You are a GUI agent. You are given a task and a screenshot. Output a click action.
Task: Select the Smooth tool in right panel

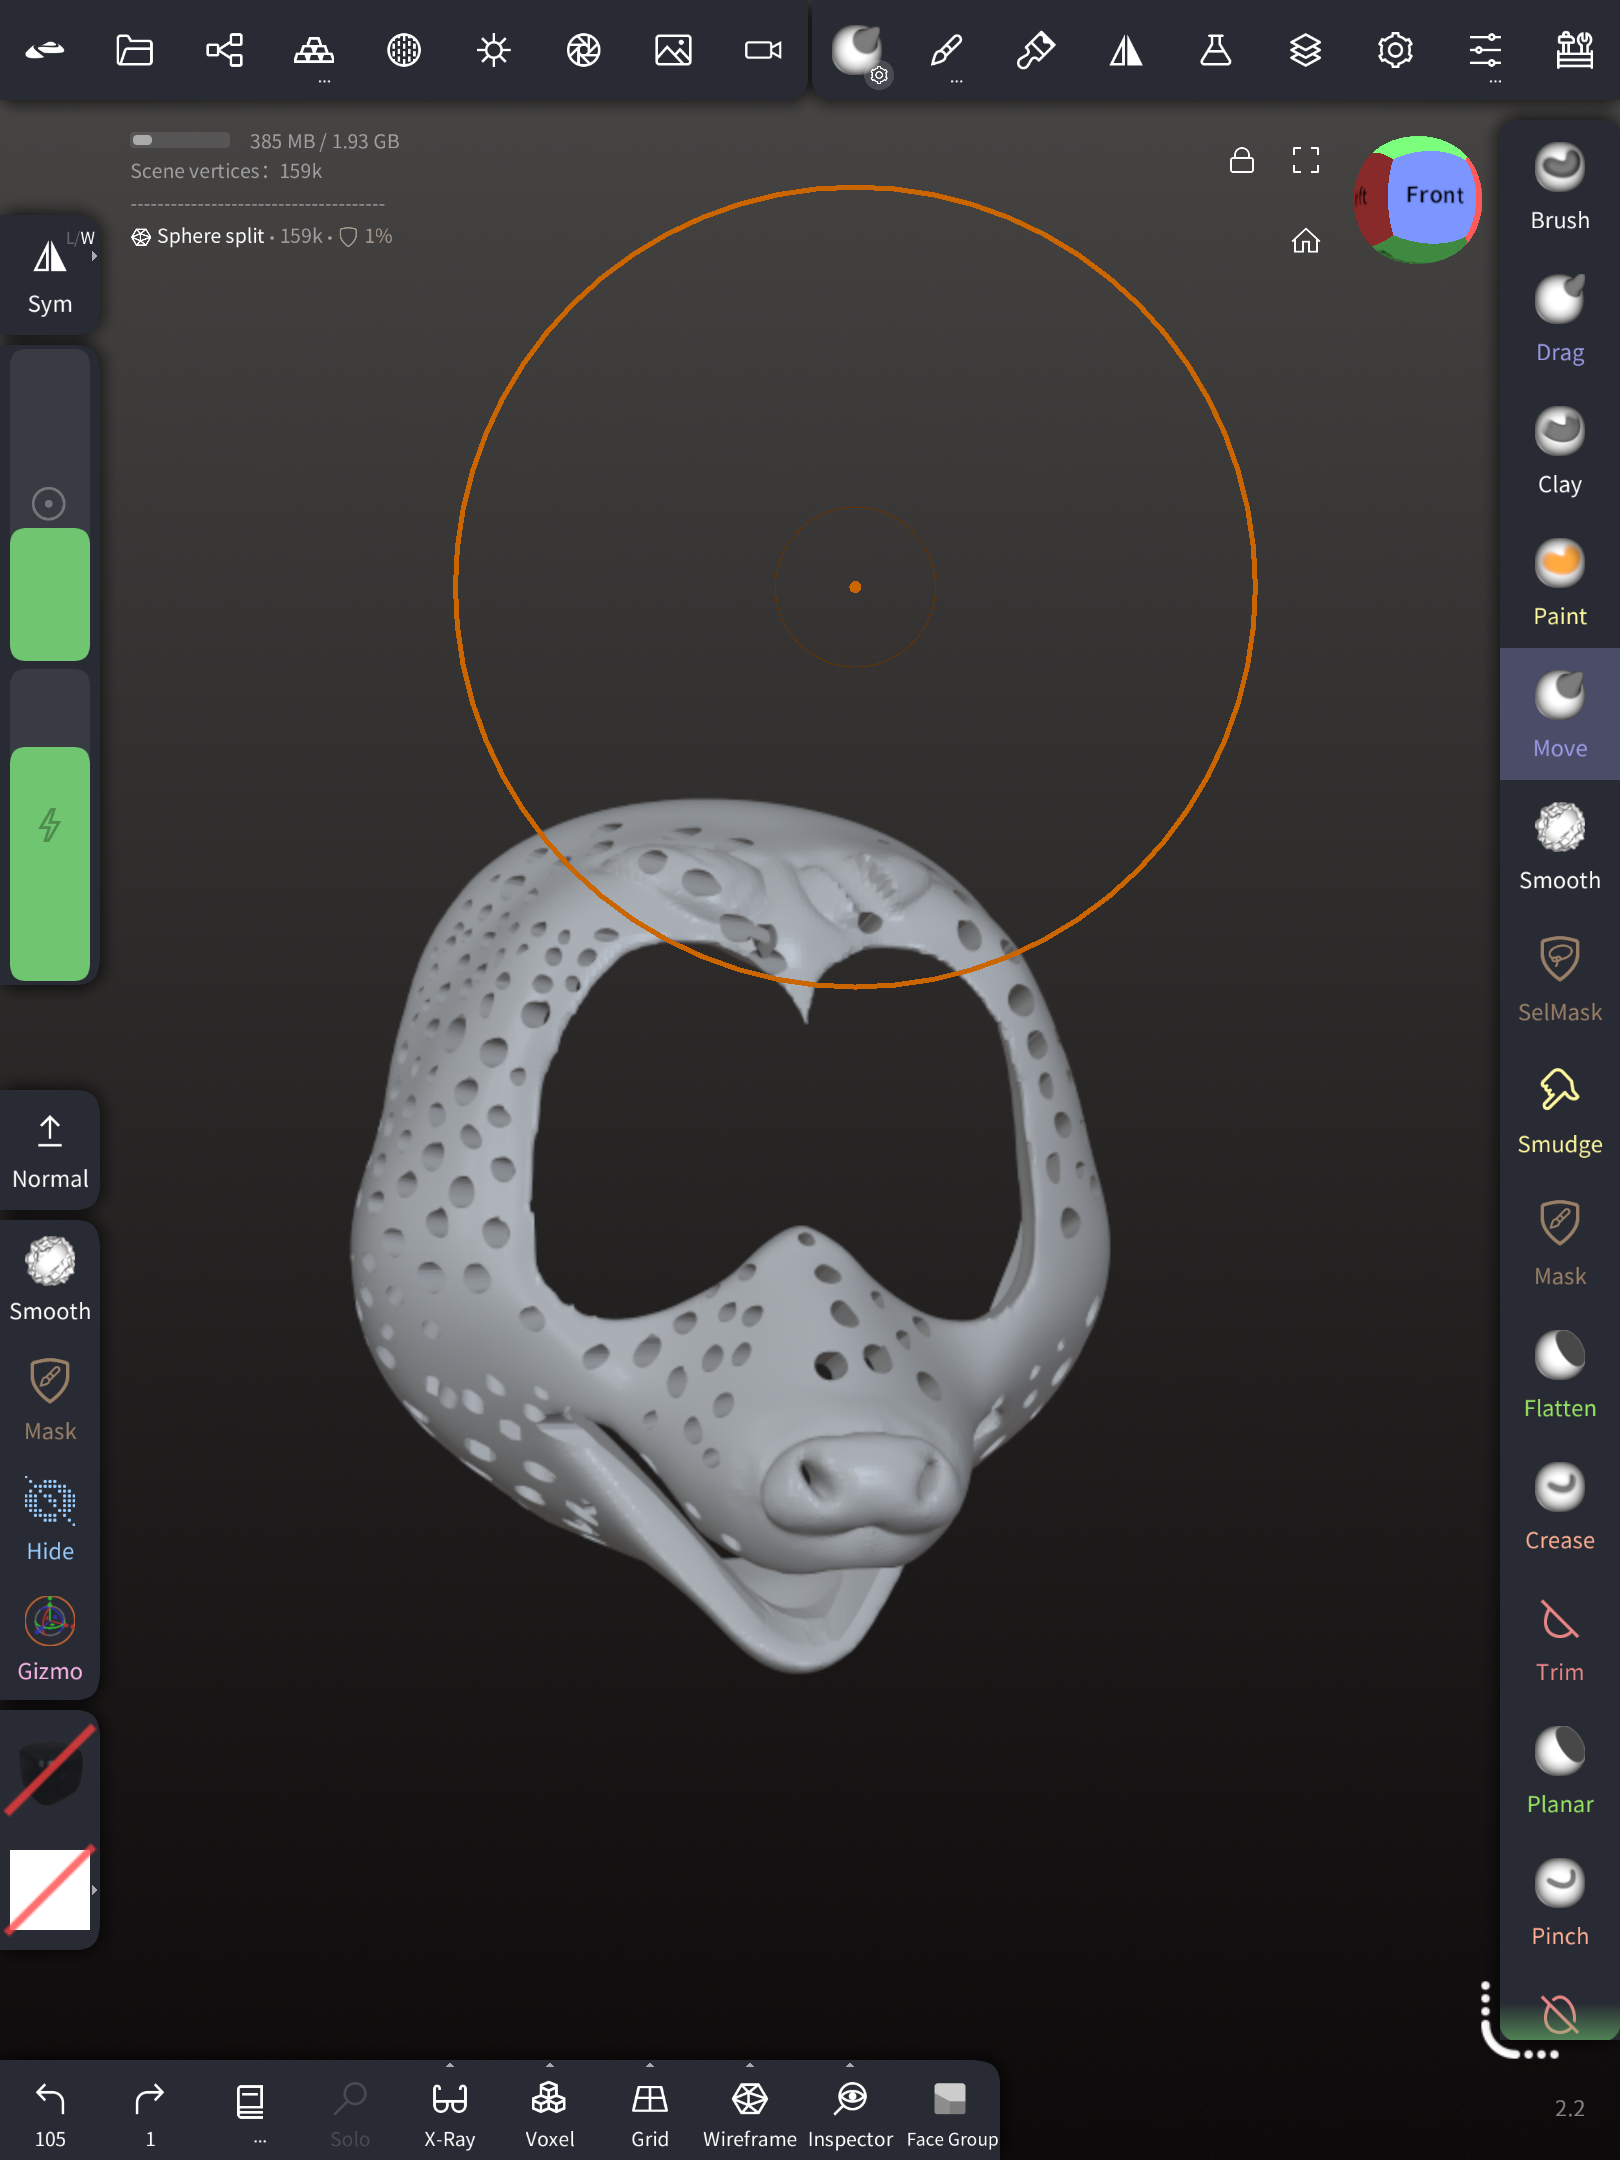click(x=1559, y=846)
